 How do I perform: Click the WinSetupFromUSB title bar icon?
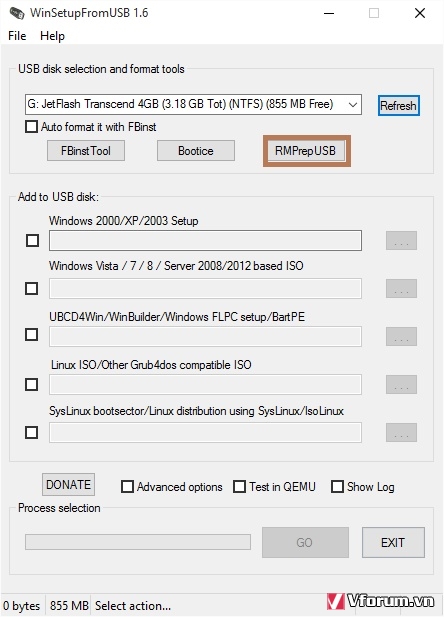pyautogui.click(x=17, y=13)
